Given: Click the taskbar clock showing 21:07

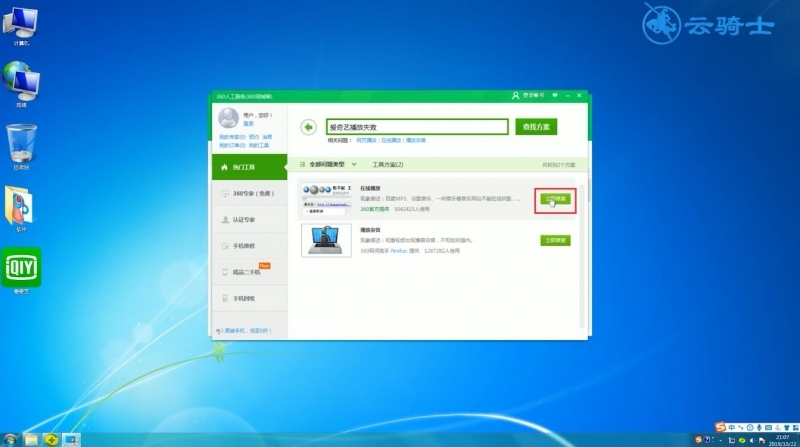Looking at the screenshot, I should click(x=783, y=440).
